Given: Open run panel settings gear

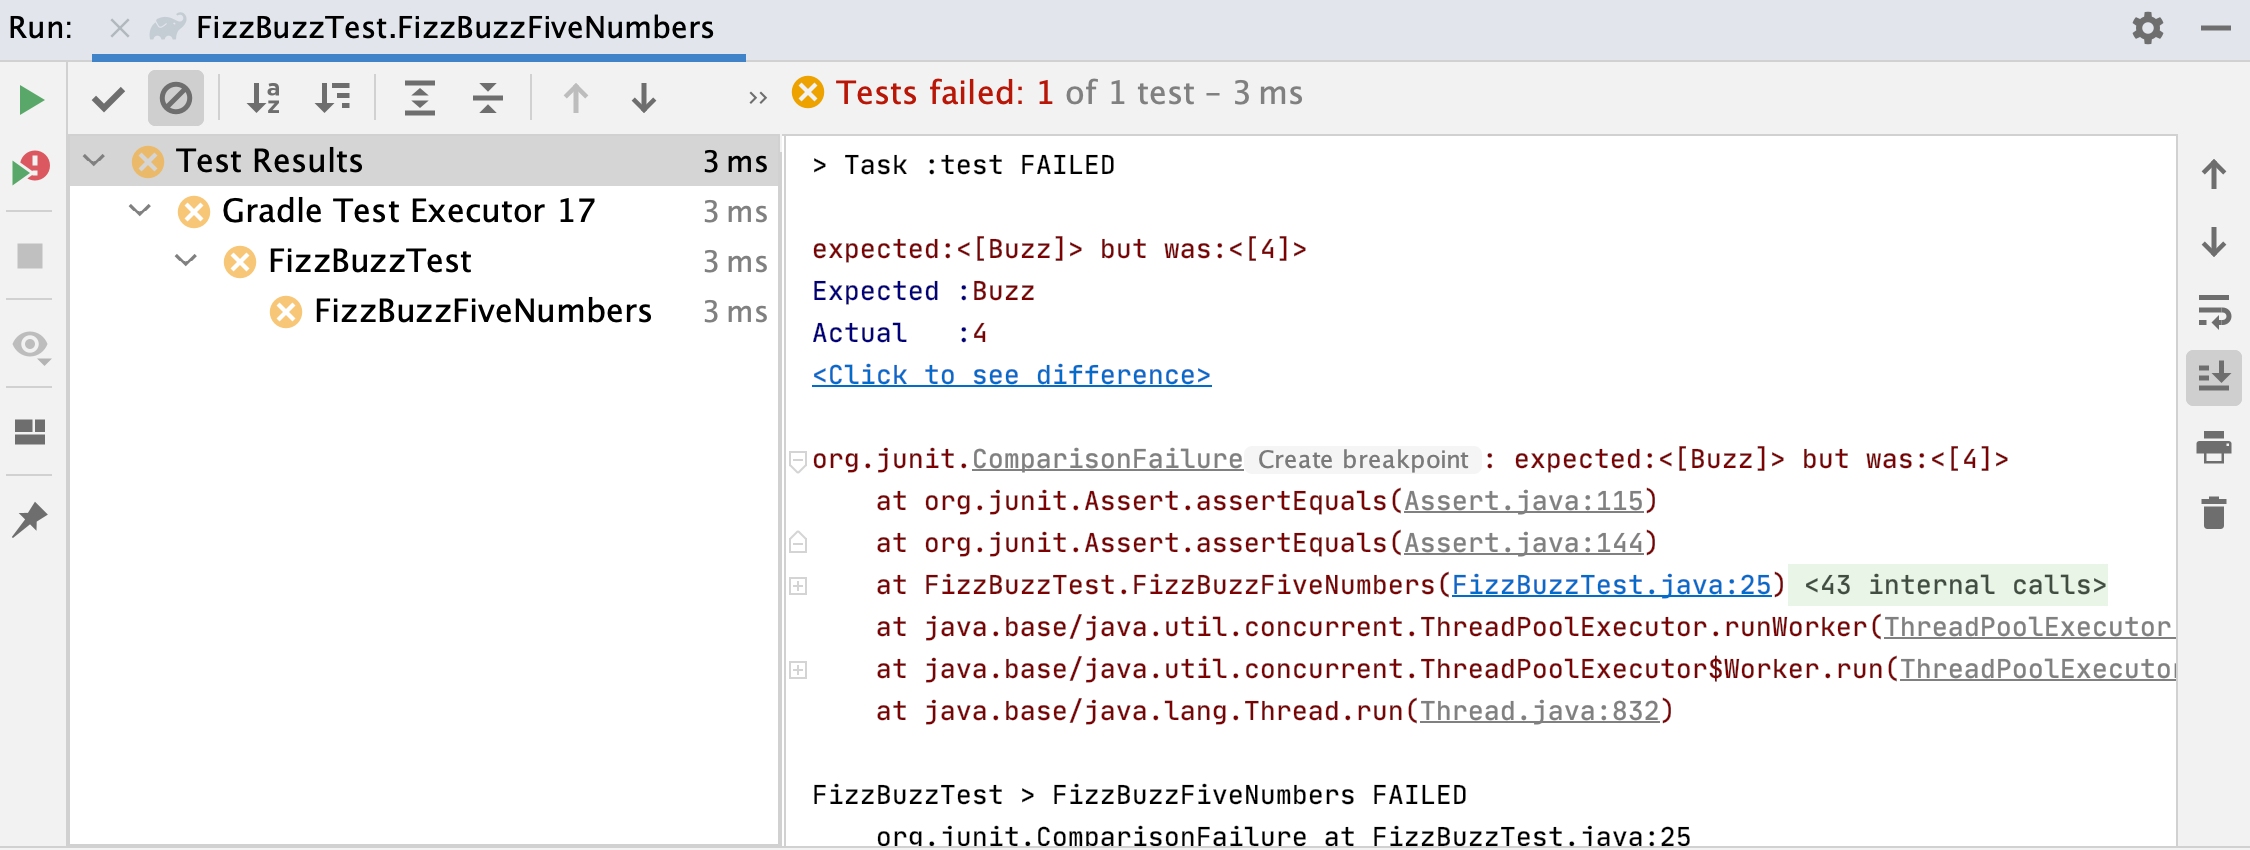Looking at the screenshot, I should click(x=2148, y=28).
